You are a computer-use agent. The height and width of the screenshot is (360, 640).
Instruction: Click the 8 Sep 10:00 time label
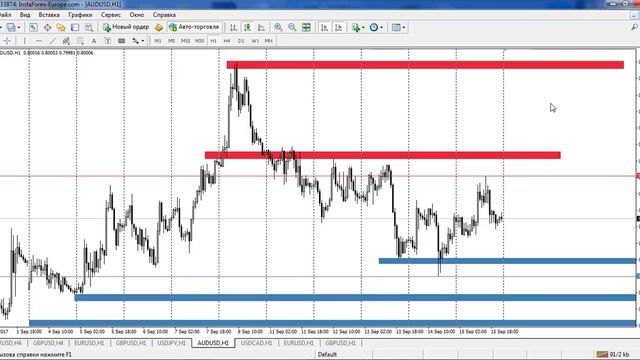pyautogui.click(x=250, y=332)
